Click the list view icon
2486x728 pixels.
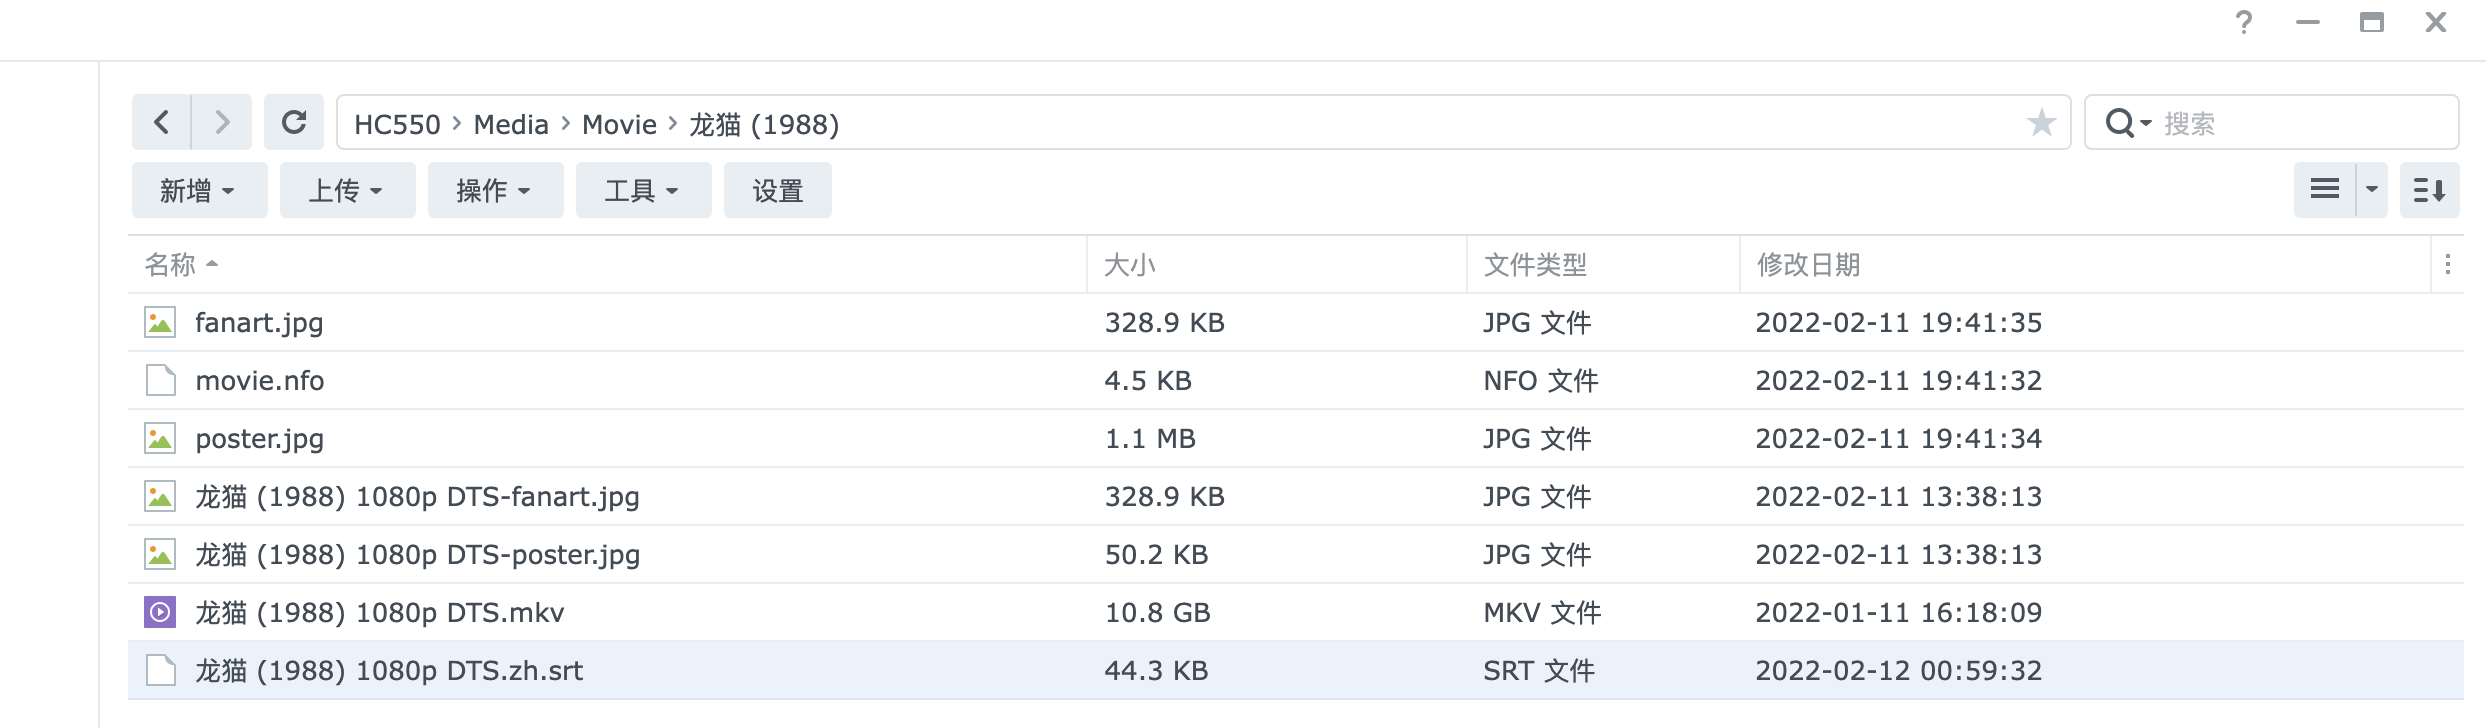[2326, 189]
